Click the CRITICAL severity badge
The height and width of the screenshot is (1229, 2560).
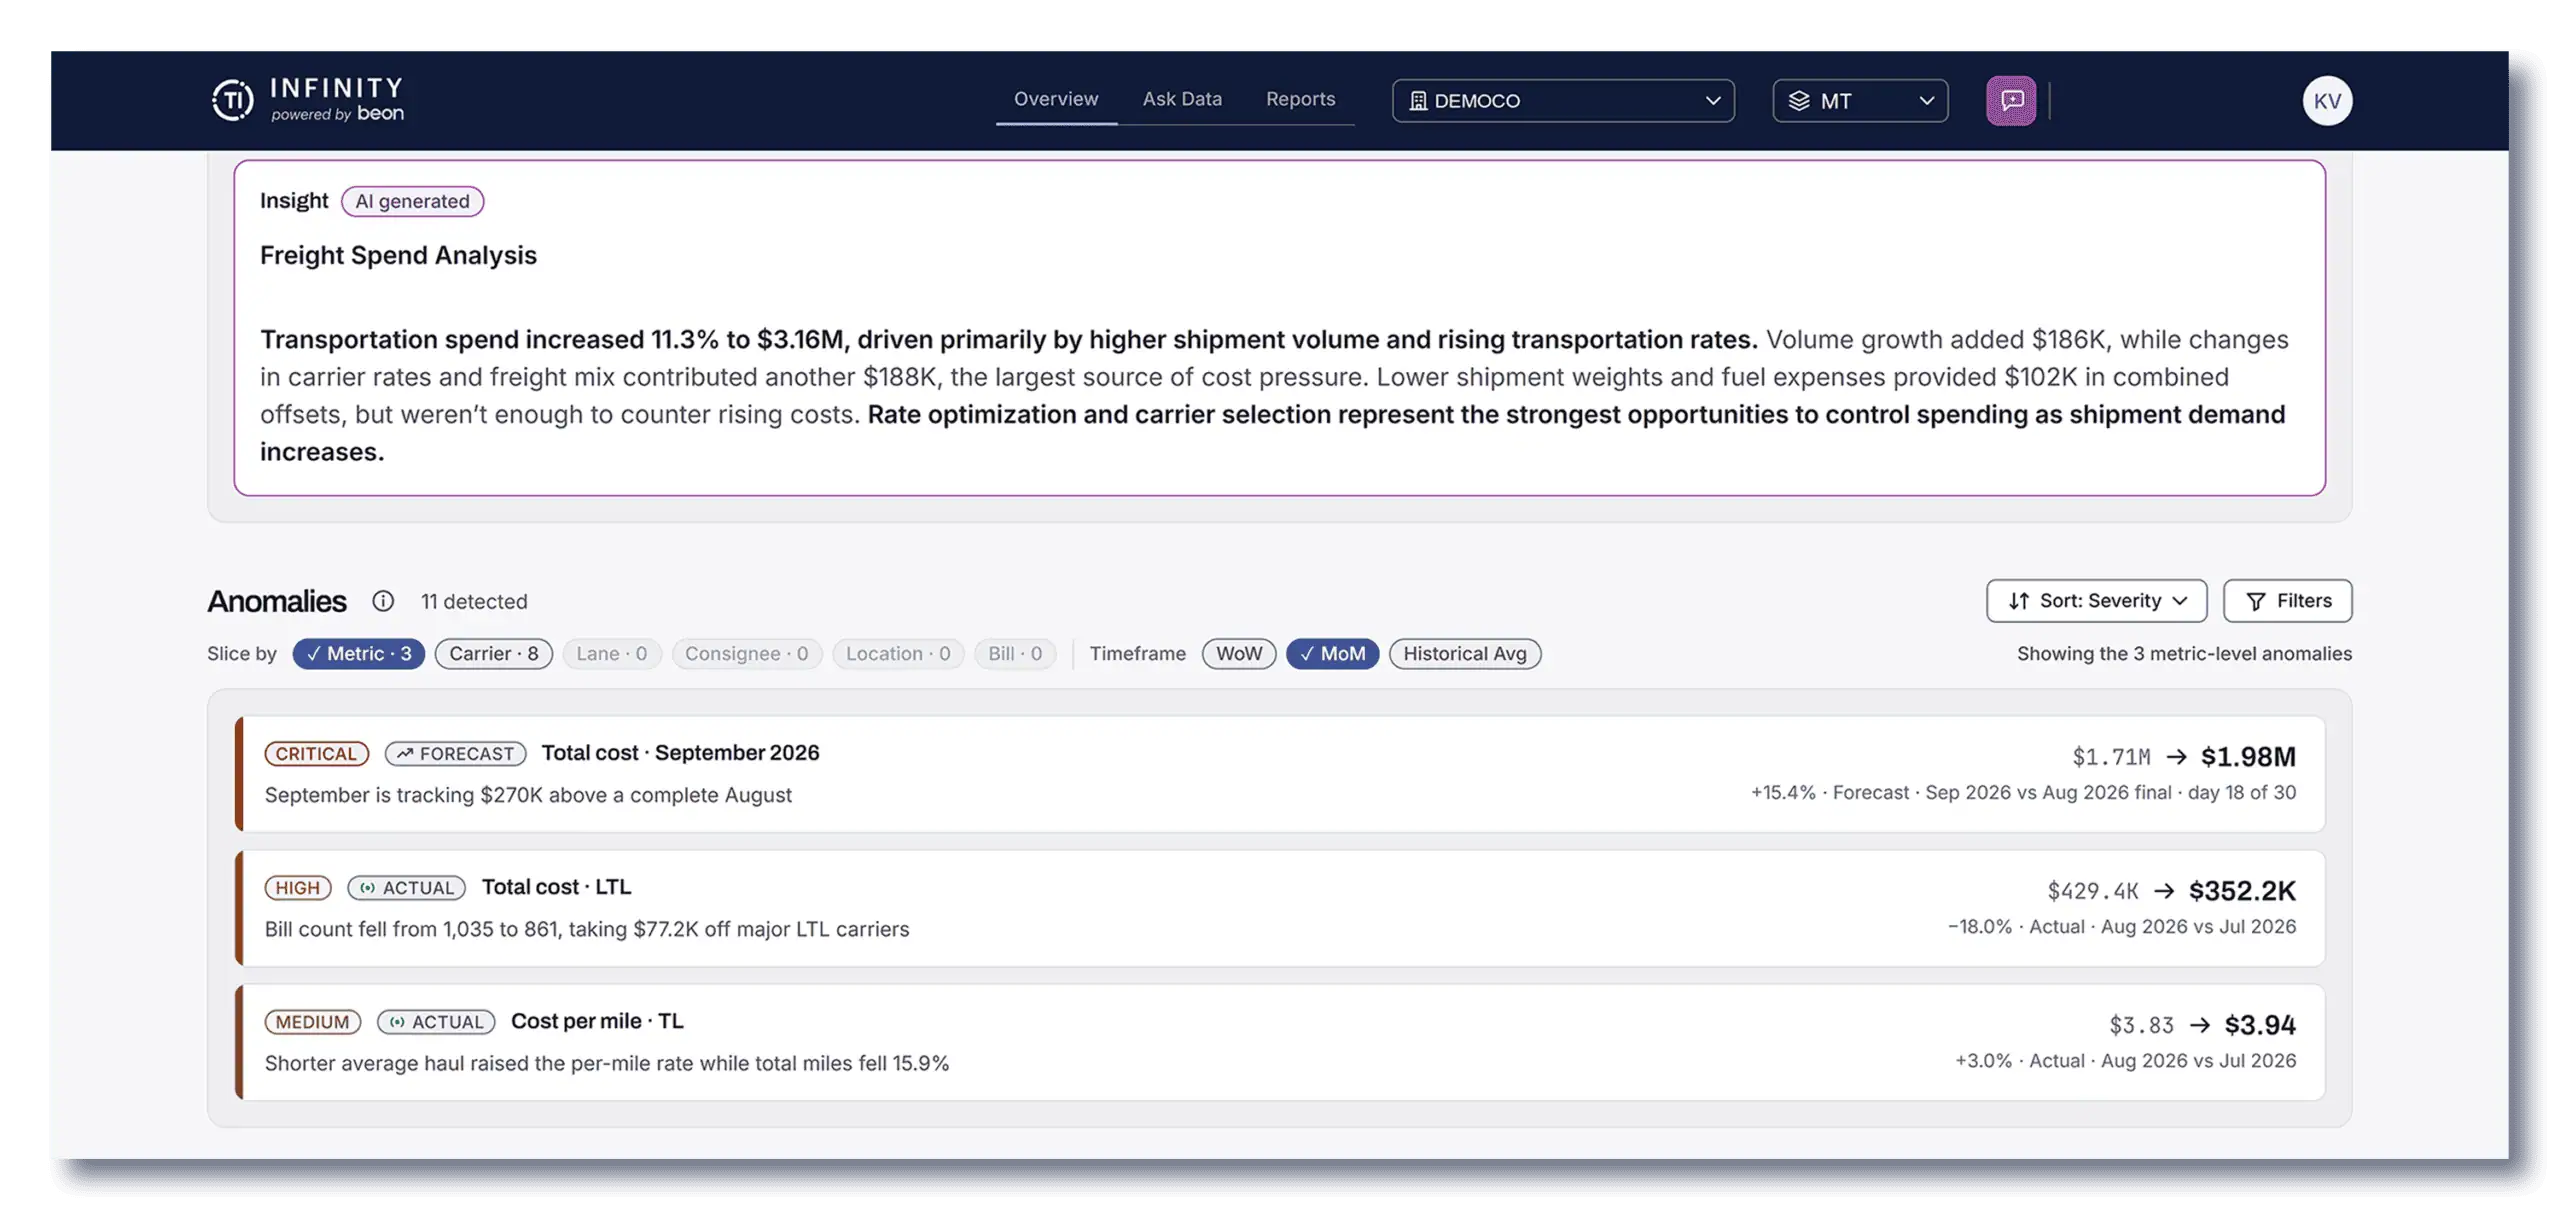[x=316, y=753]
